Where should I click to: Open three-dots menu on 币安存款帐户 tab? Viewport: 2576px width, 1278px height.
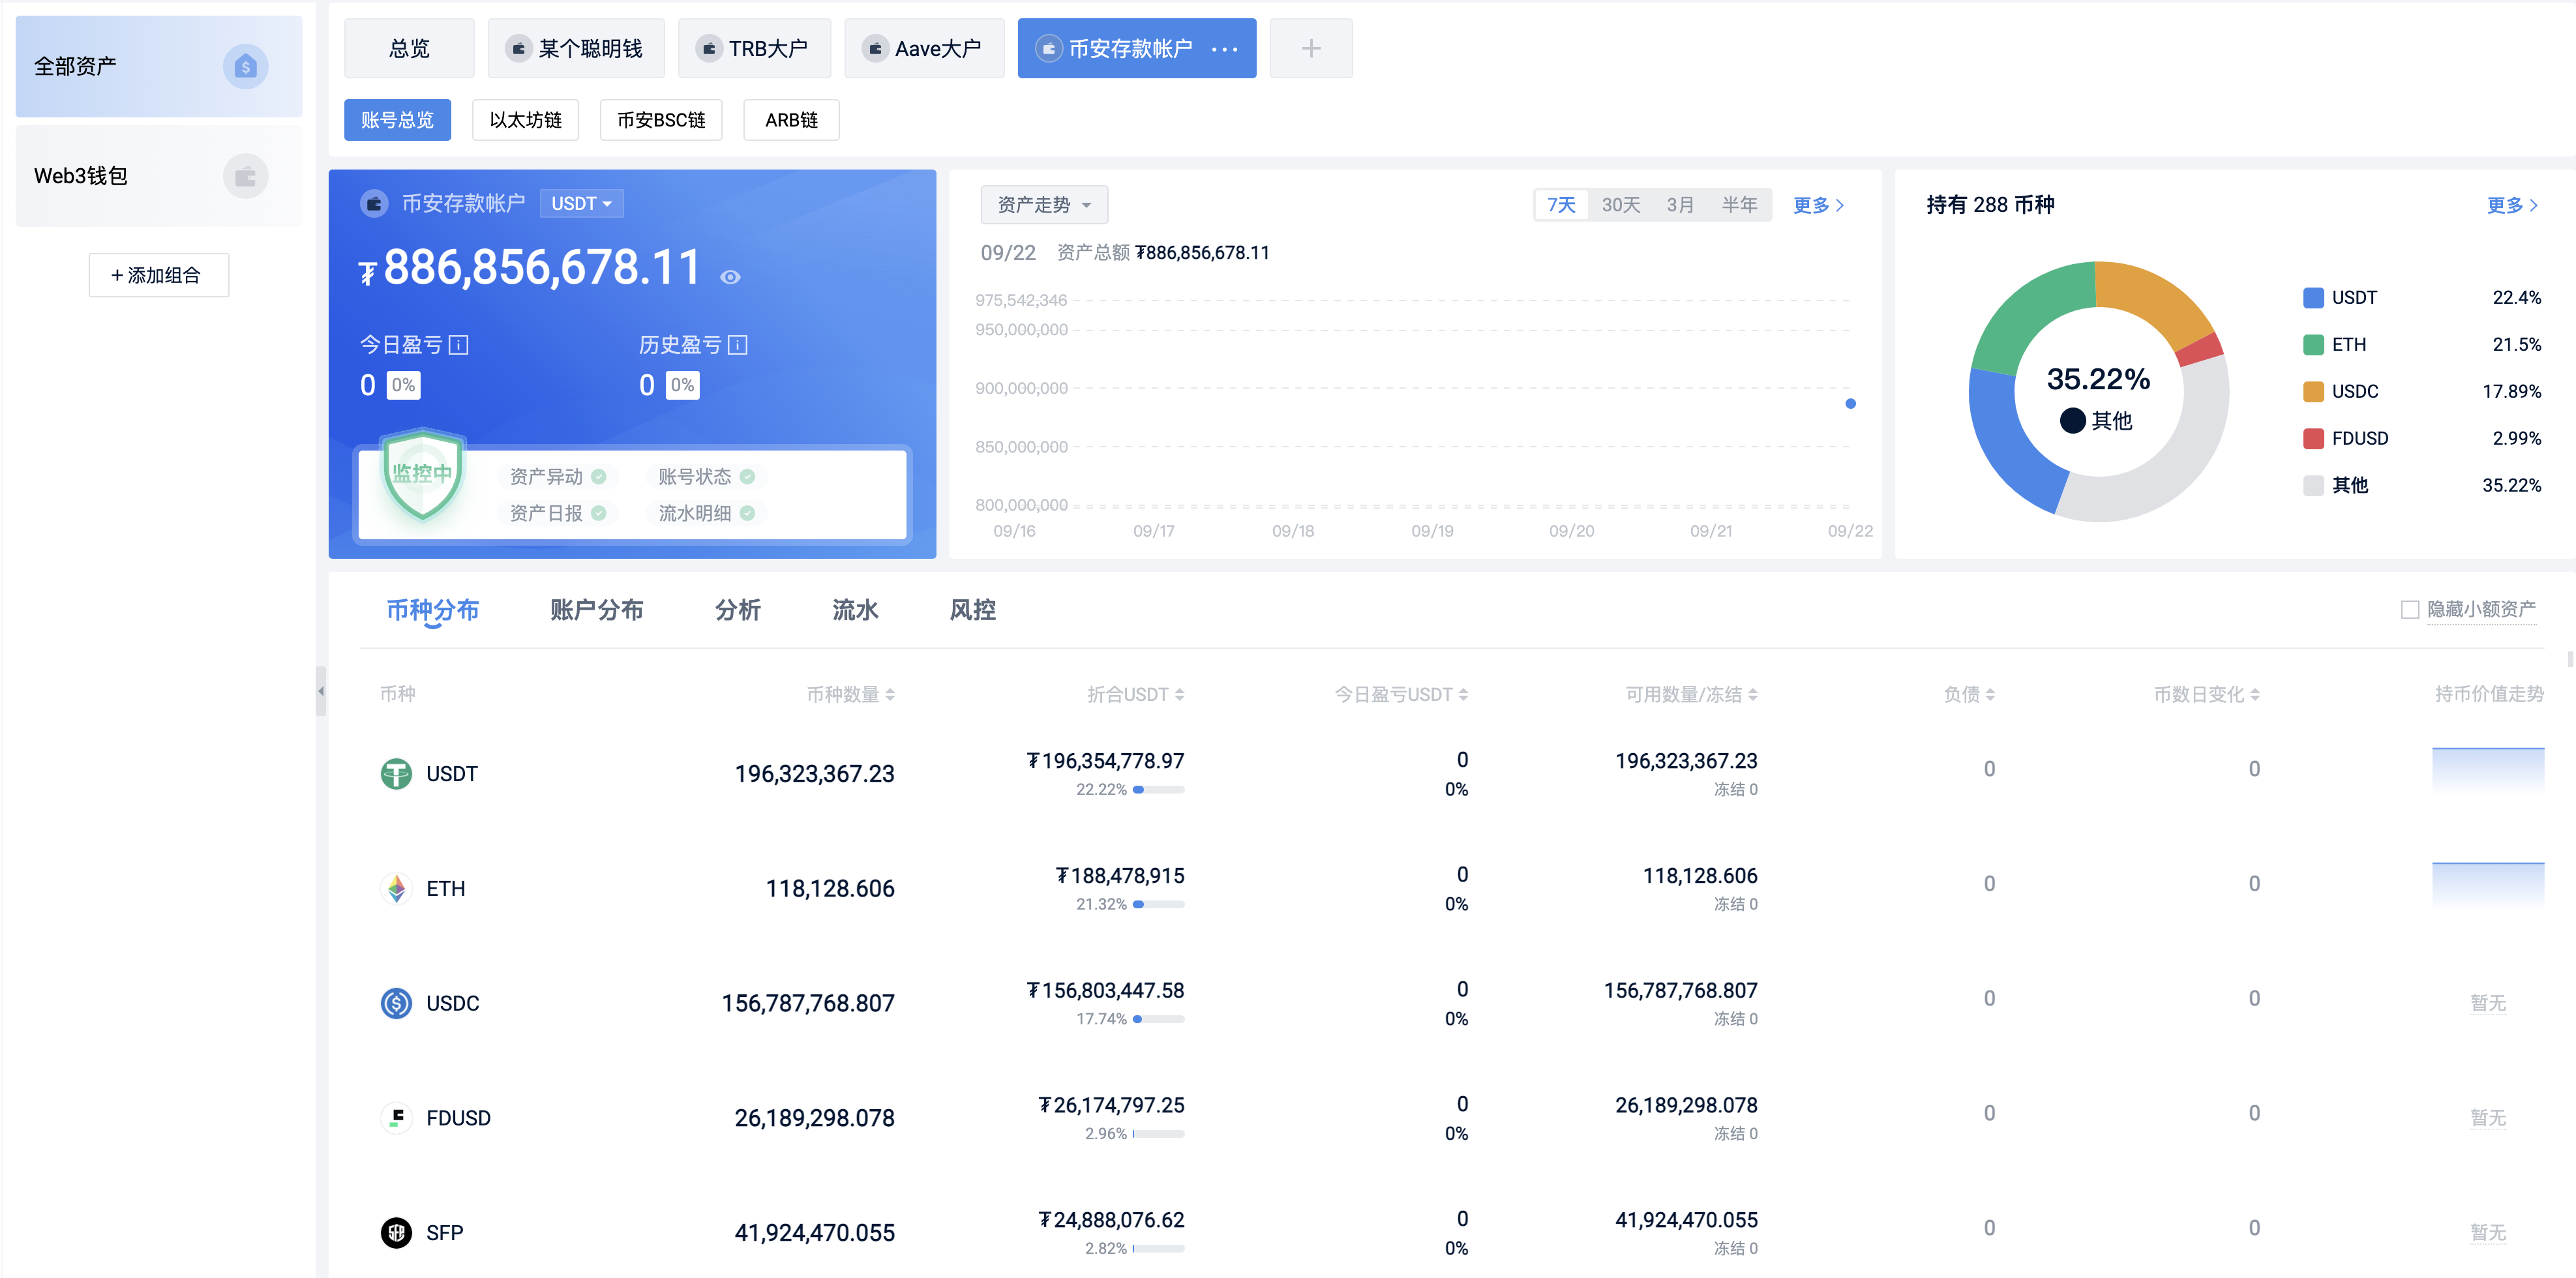click(1224, 49)
